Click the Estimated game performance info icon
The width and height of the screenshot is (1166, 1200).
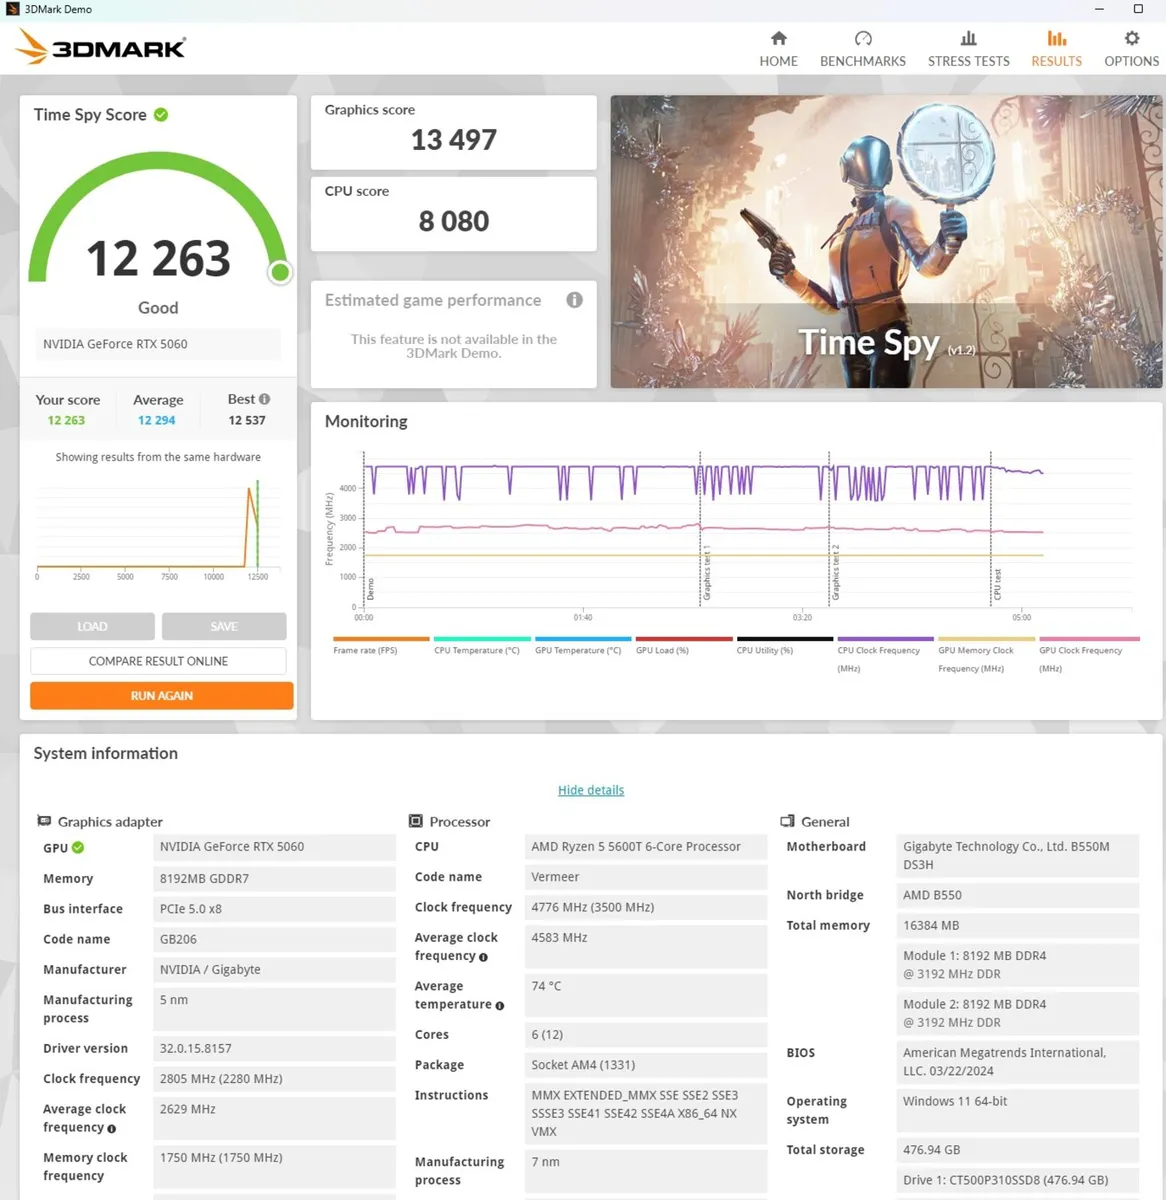tap(574, 300)
